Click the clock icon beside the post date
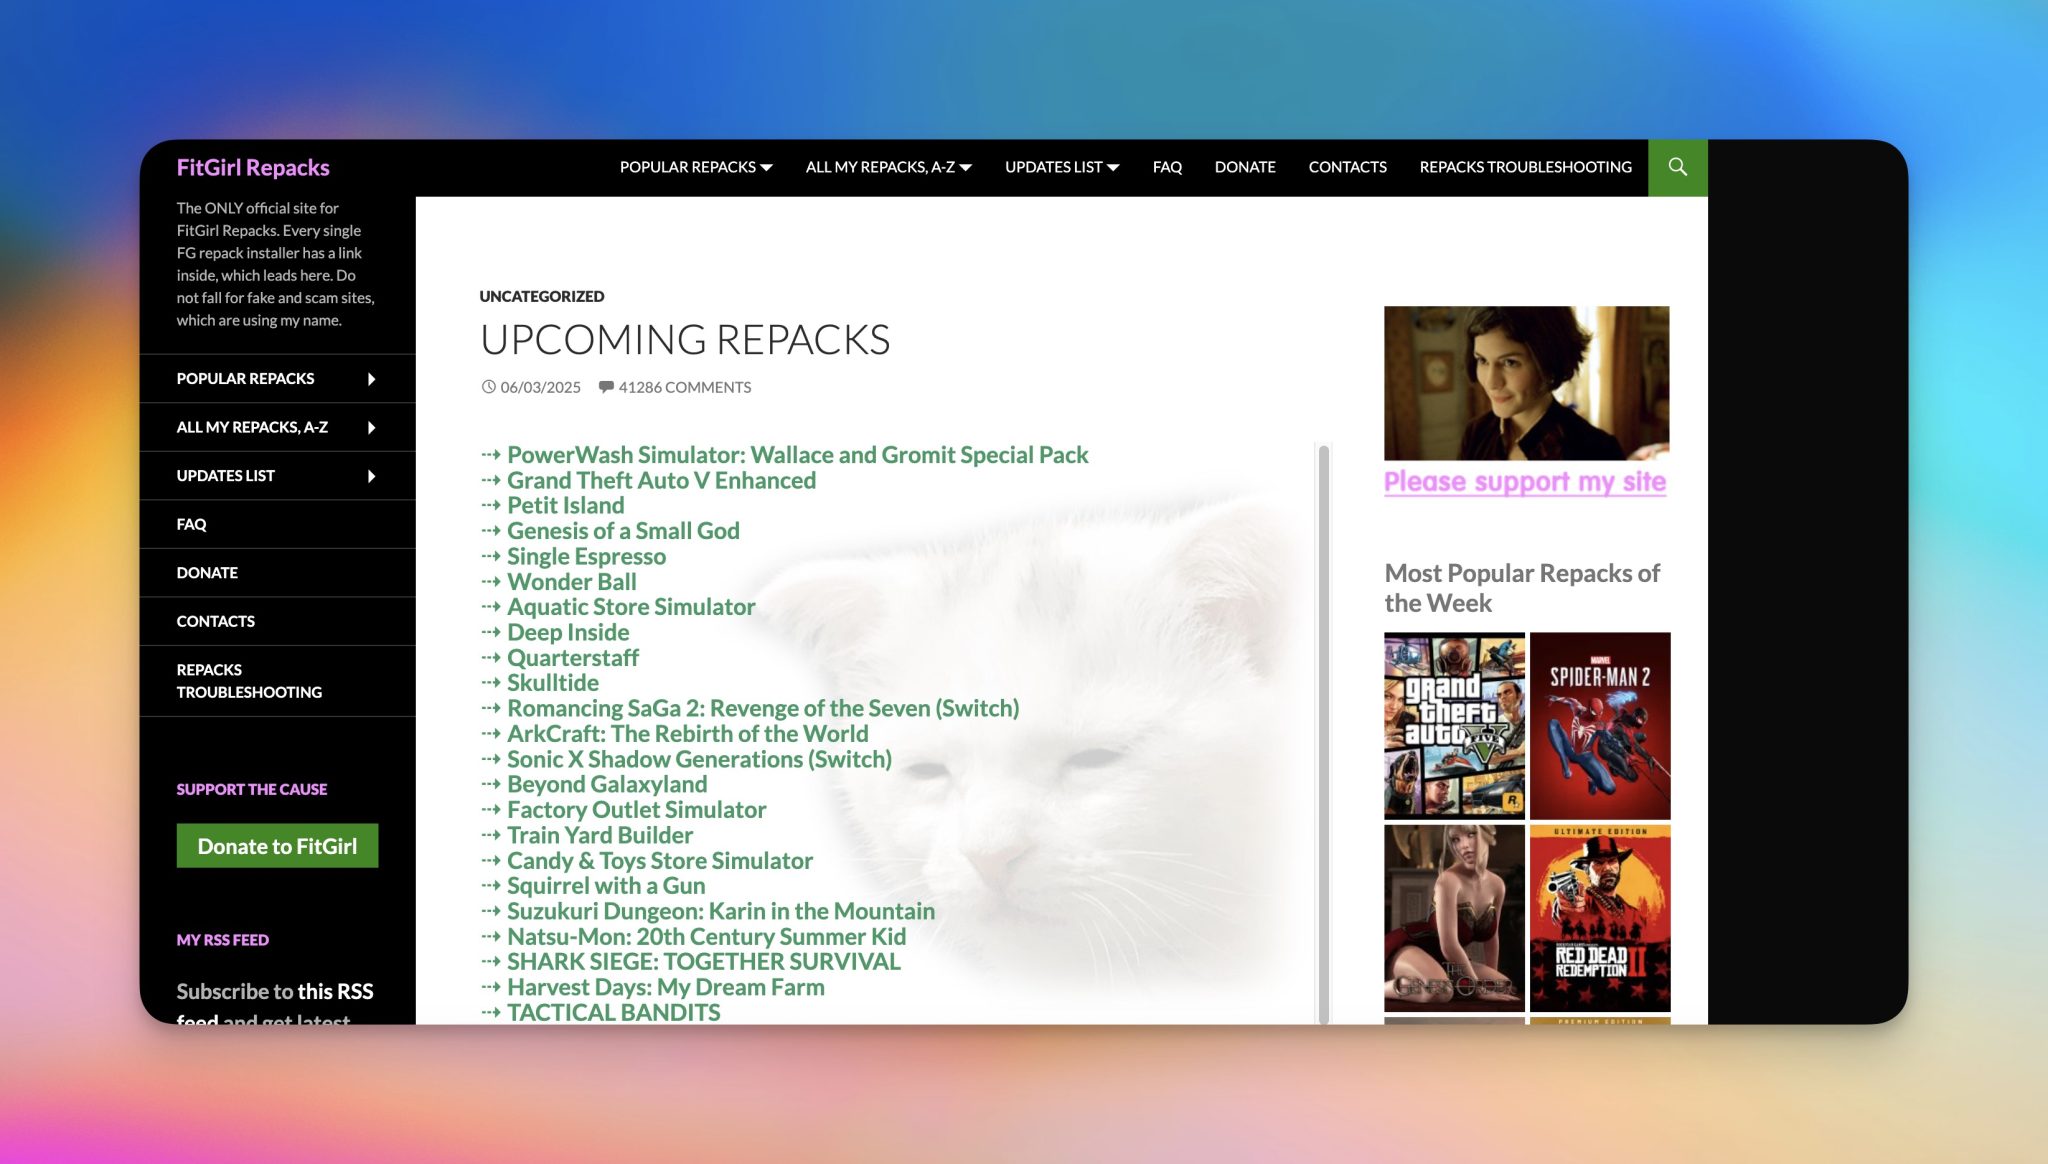The image size is (2048, 1164). click(488, 387)
